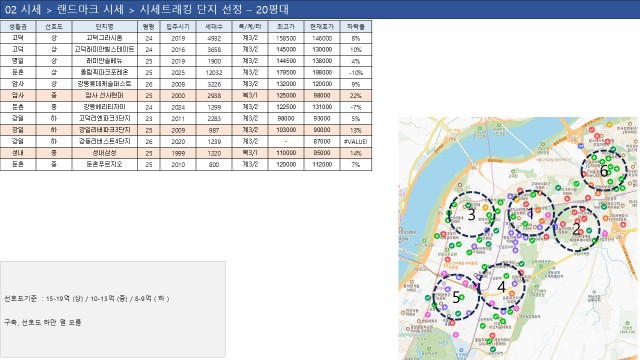Select the highlighted 강일리버파크3단지 cell
This screenshot has height=360, width=640.
[x=104, y=130]
